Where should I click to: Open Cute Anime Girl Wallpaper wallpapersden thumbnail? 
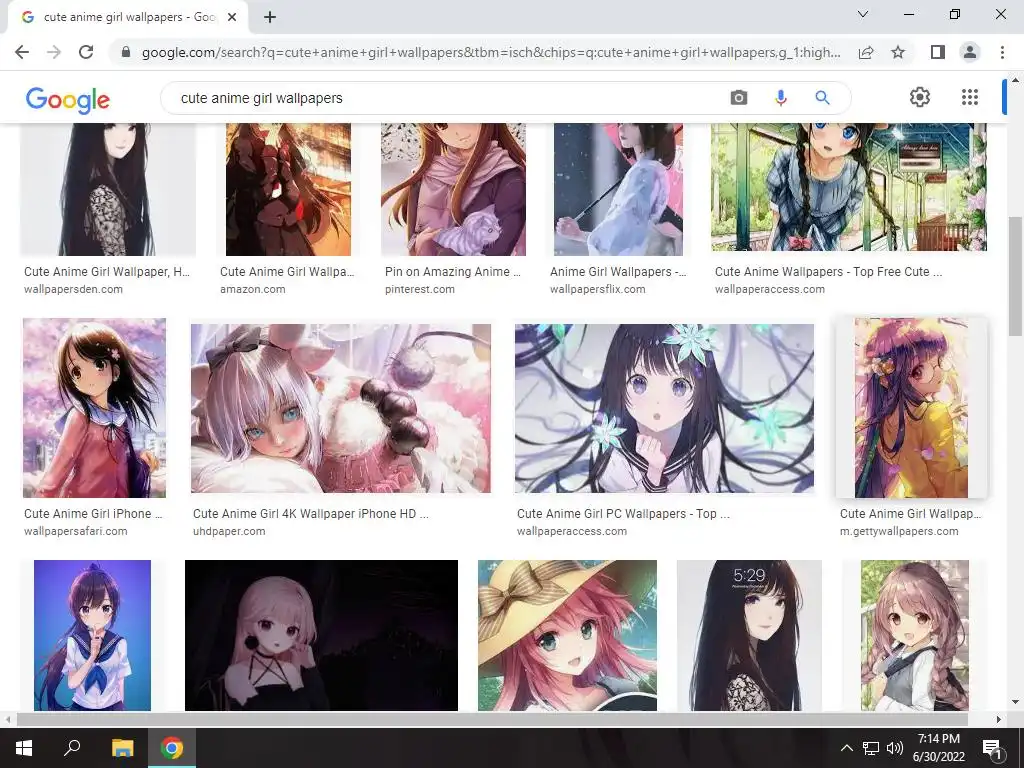tap(108, 189)
